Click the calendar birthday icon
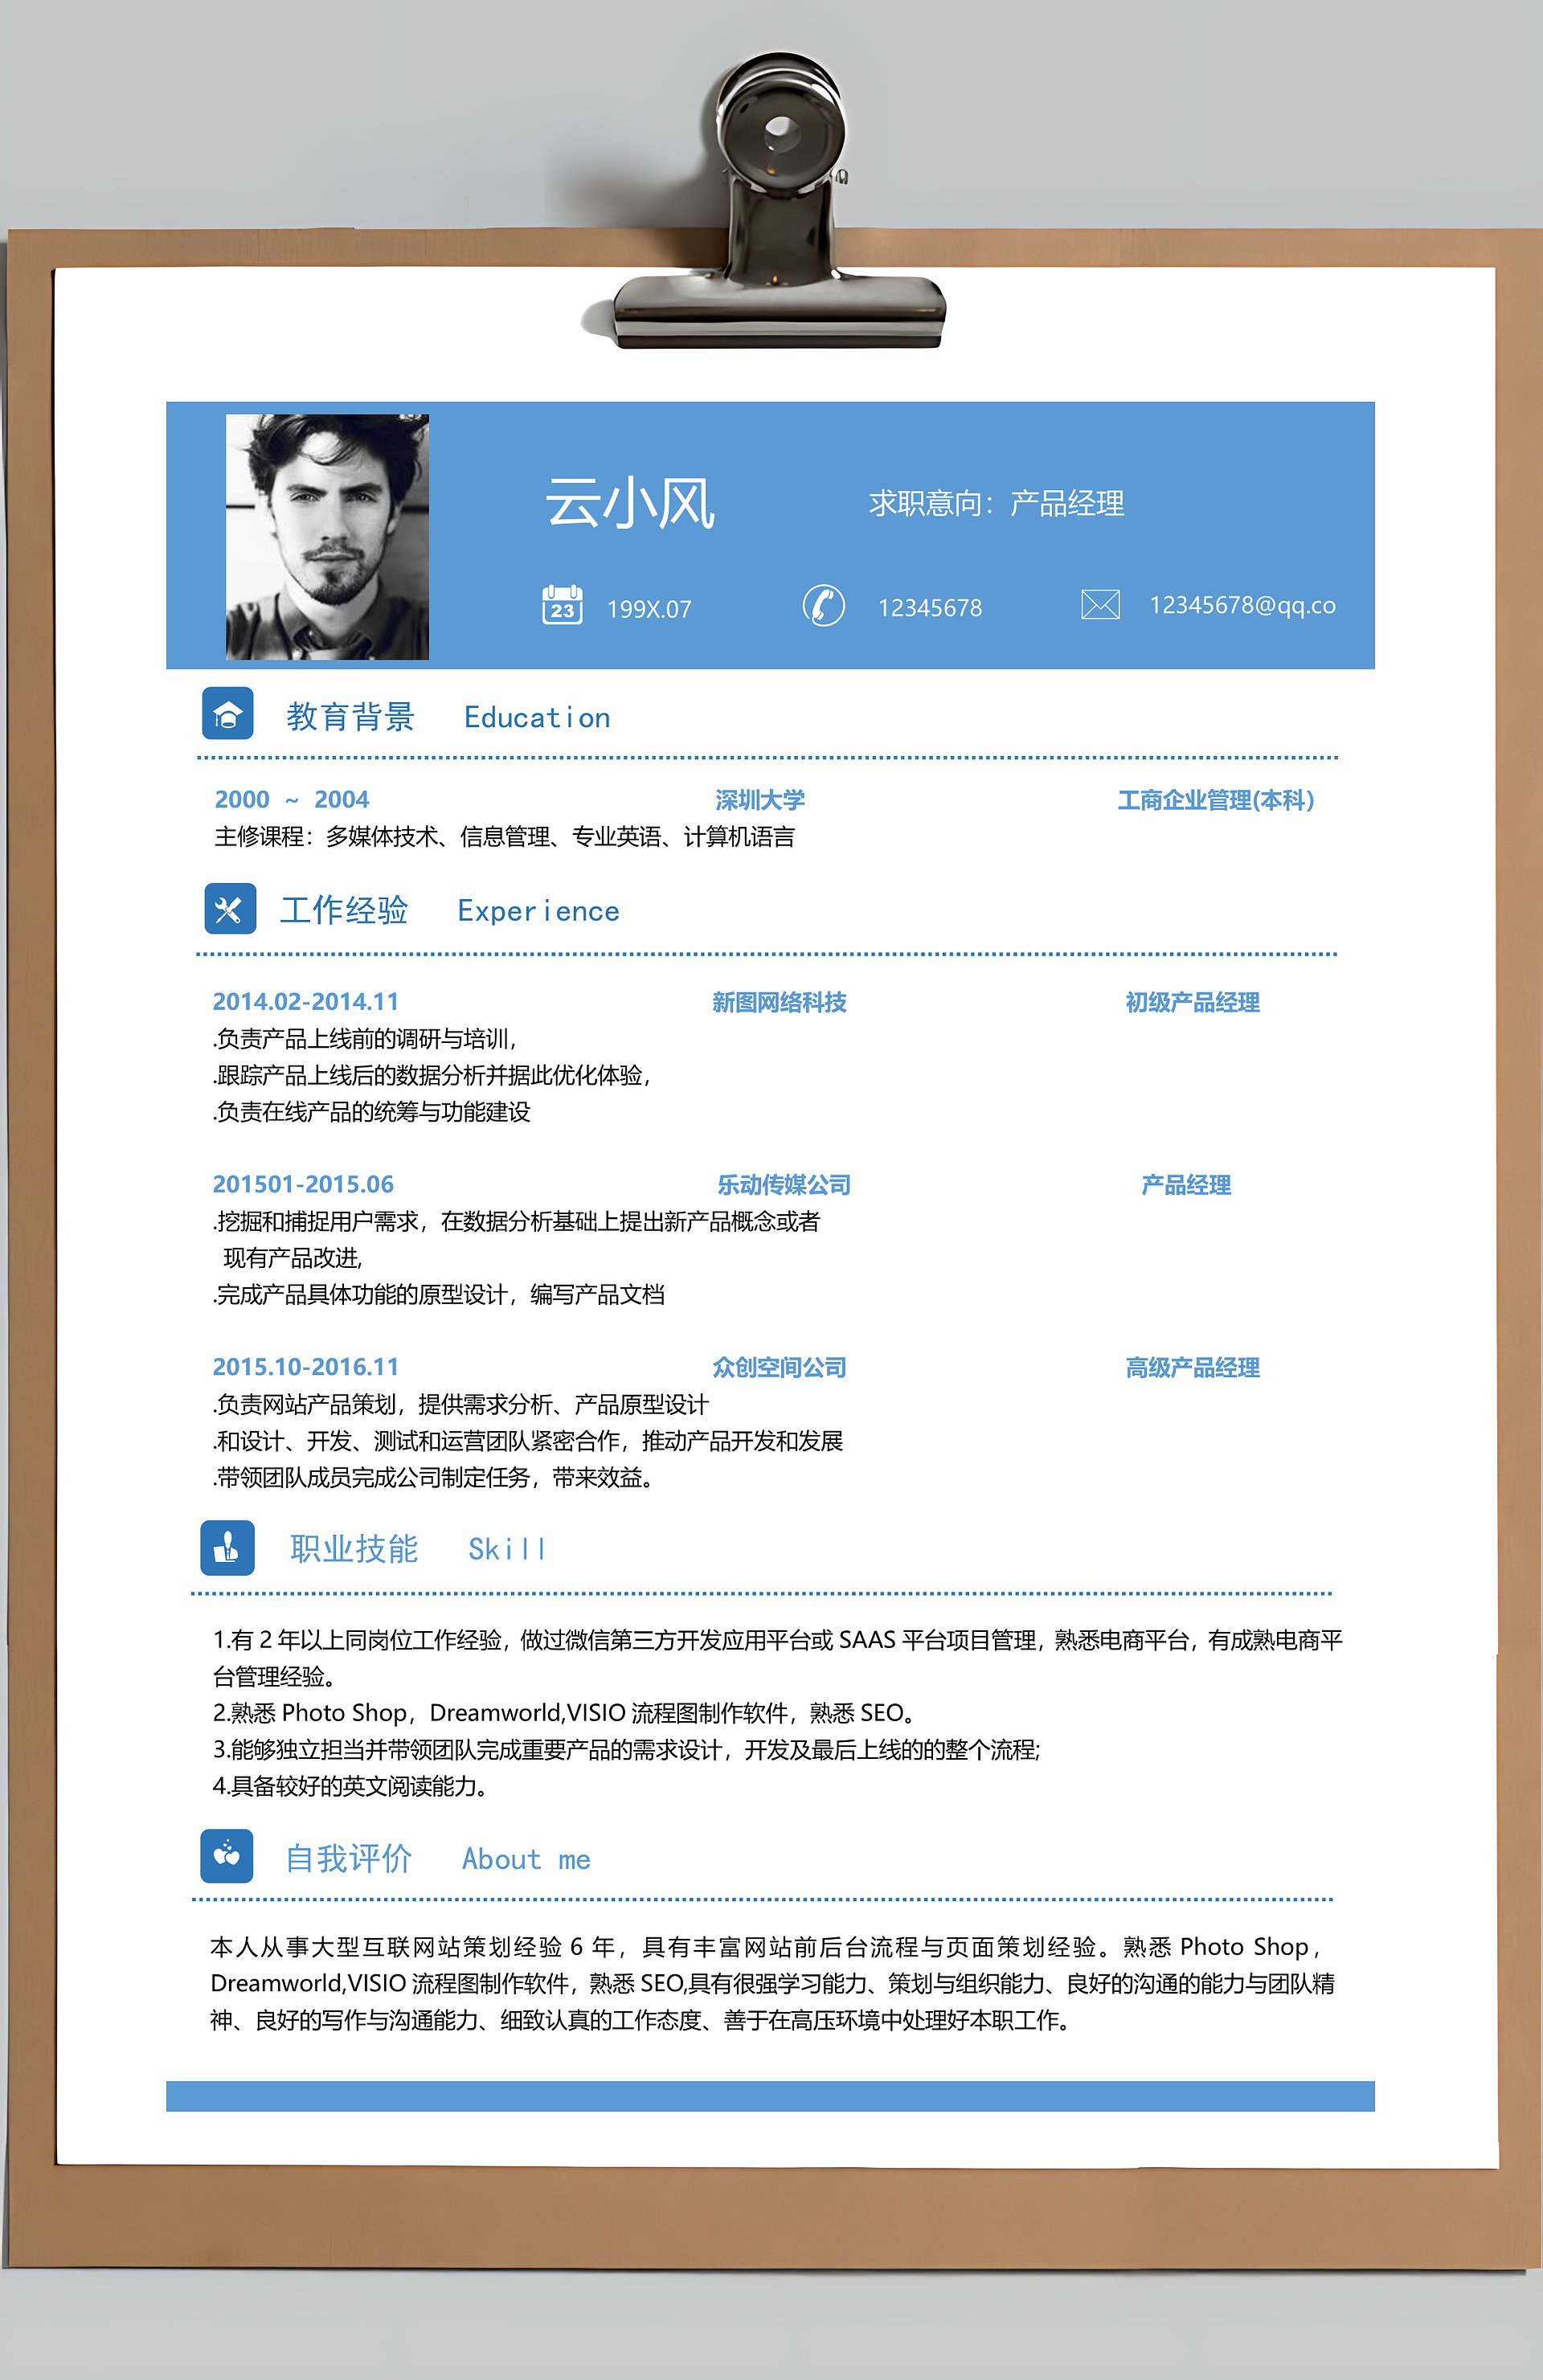The width and height of the screenshot is (1543, 2380). click(562, 605)
